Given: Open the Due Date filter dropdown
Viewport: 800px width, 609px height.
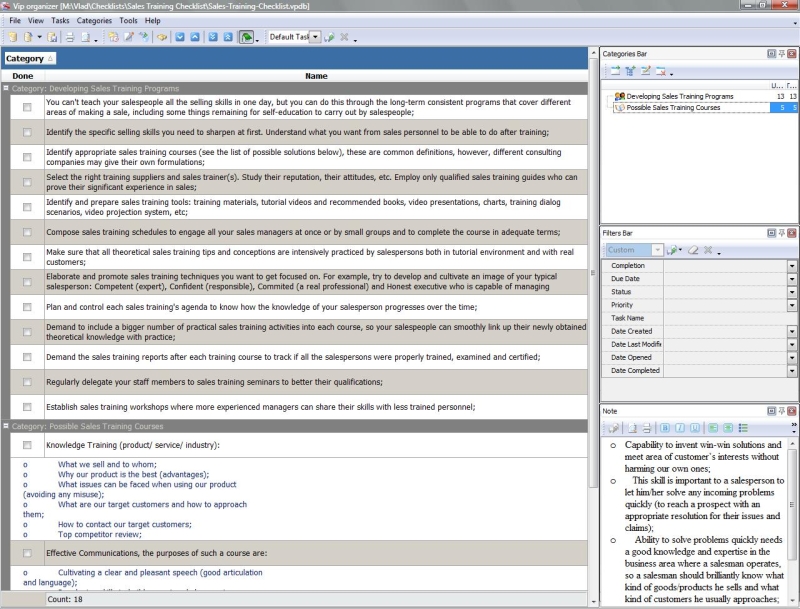Looking at the screenshot, I should [x=791, y=279].
